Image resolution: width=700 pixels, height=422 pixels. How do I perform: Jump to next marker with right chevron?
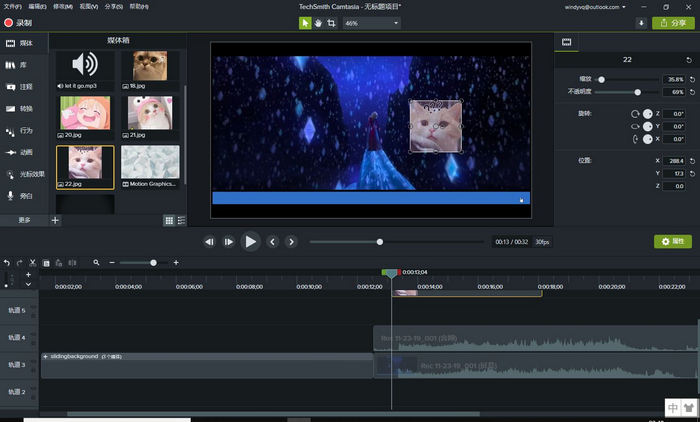291,242
